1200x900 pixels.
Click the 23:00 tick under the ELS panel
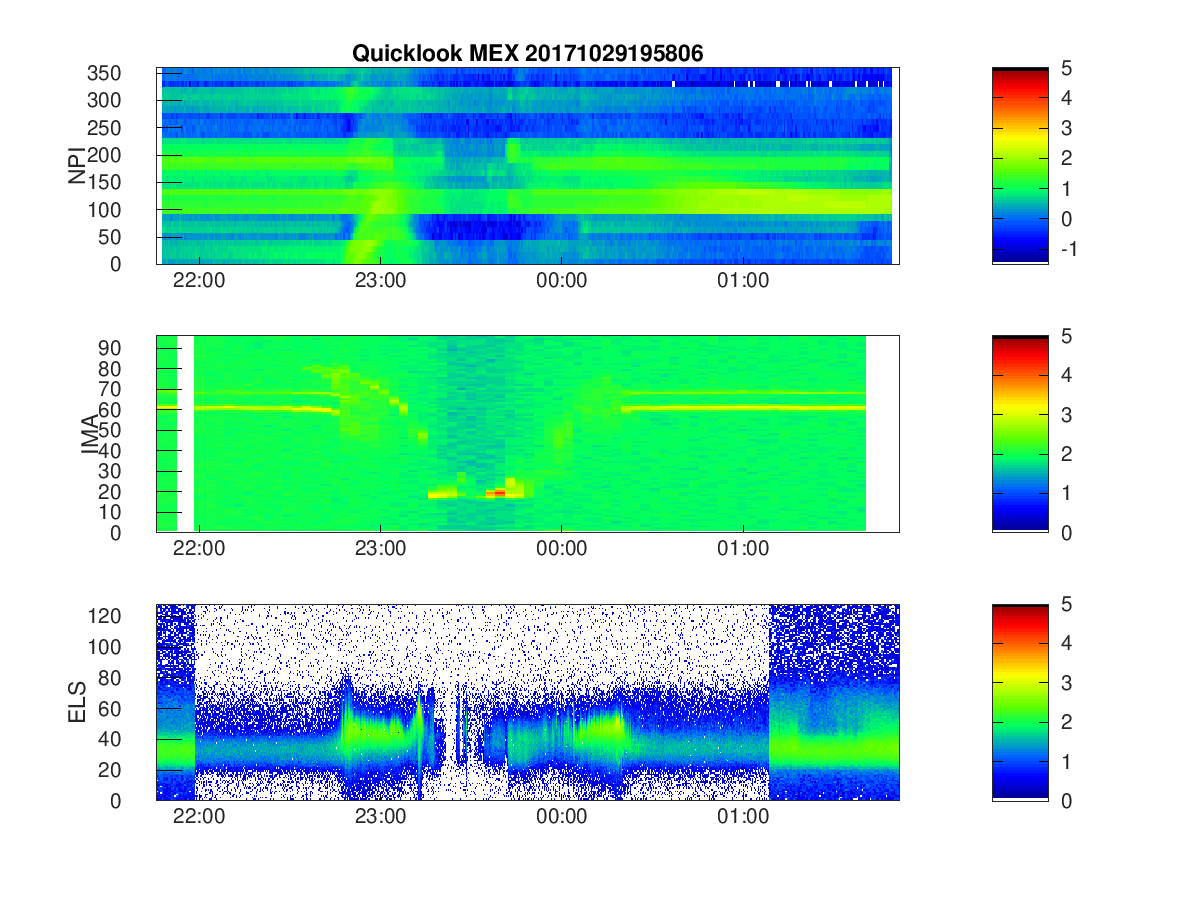[x=380, y=816]
